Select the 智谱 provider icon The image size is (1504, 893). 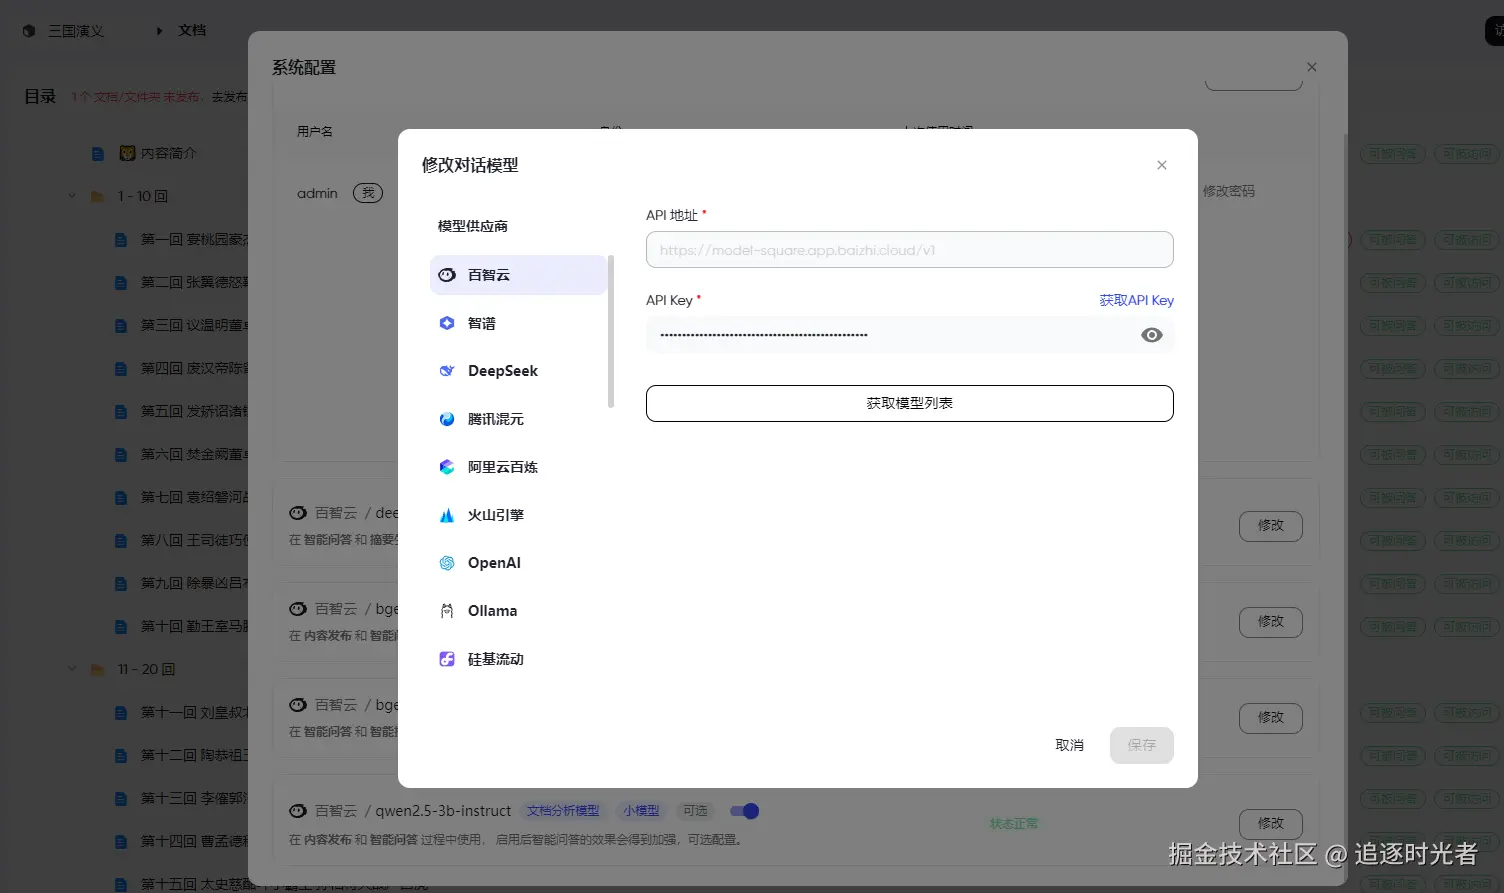447,323
